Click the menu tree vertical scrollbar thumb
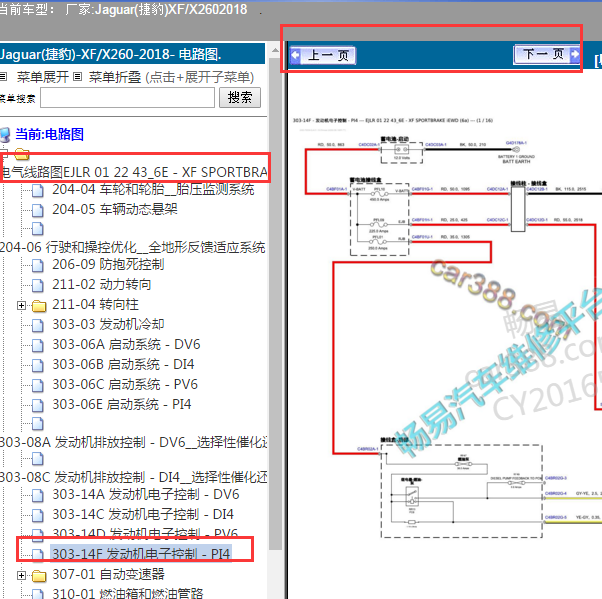 point(275,304)
